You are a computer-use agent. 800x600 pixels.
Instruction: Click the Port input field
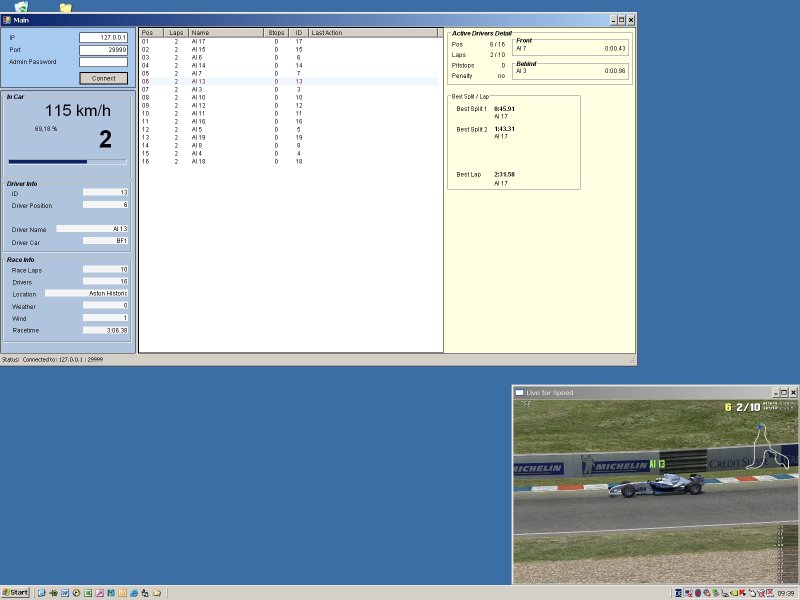point(103,49)
